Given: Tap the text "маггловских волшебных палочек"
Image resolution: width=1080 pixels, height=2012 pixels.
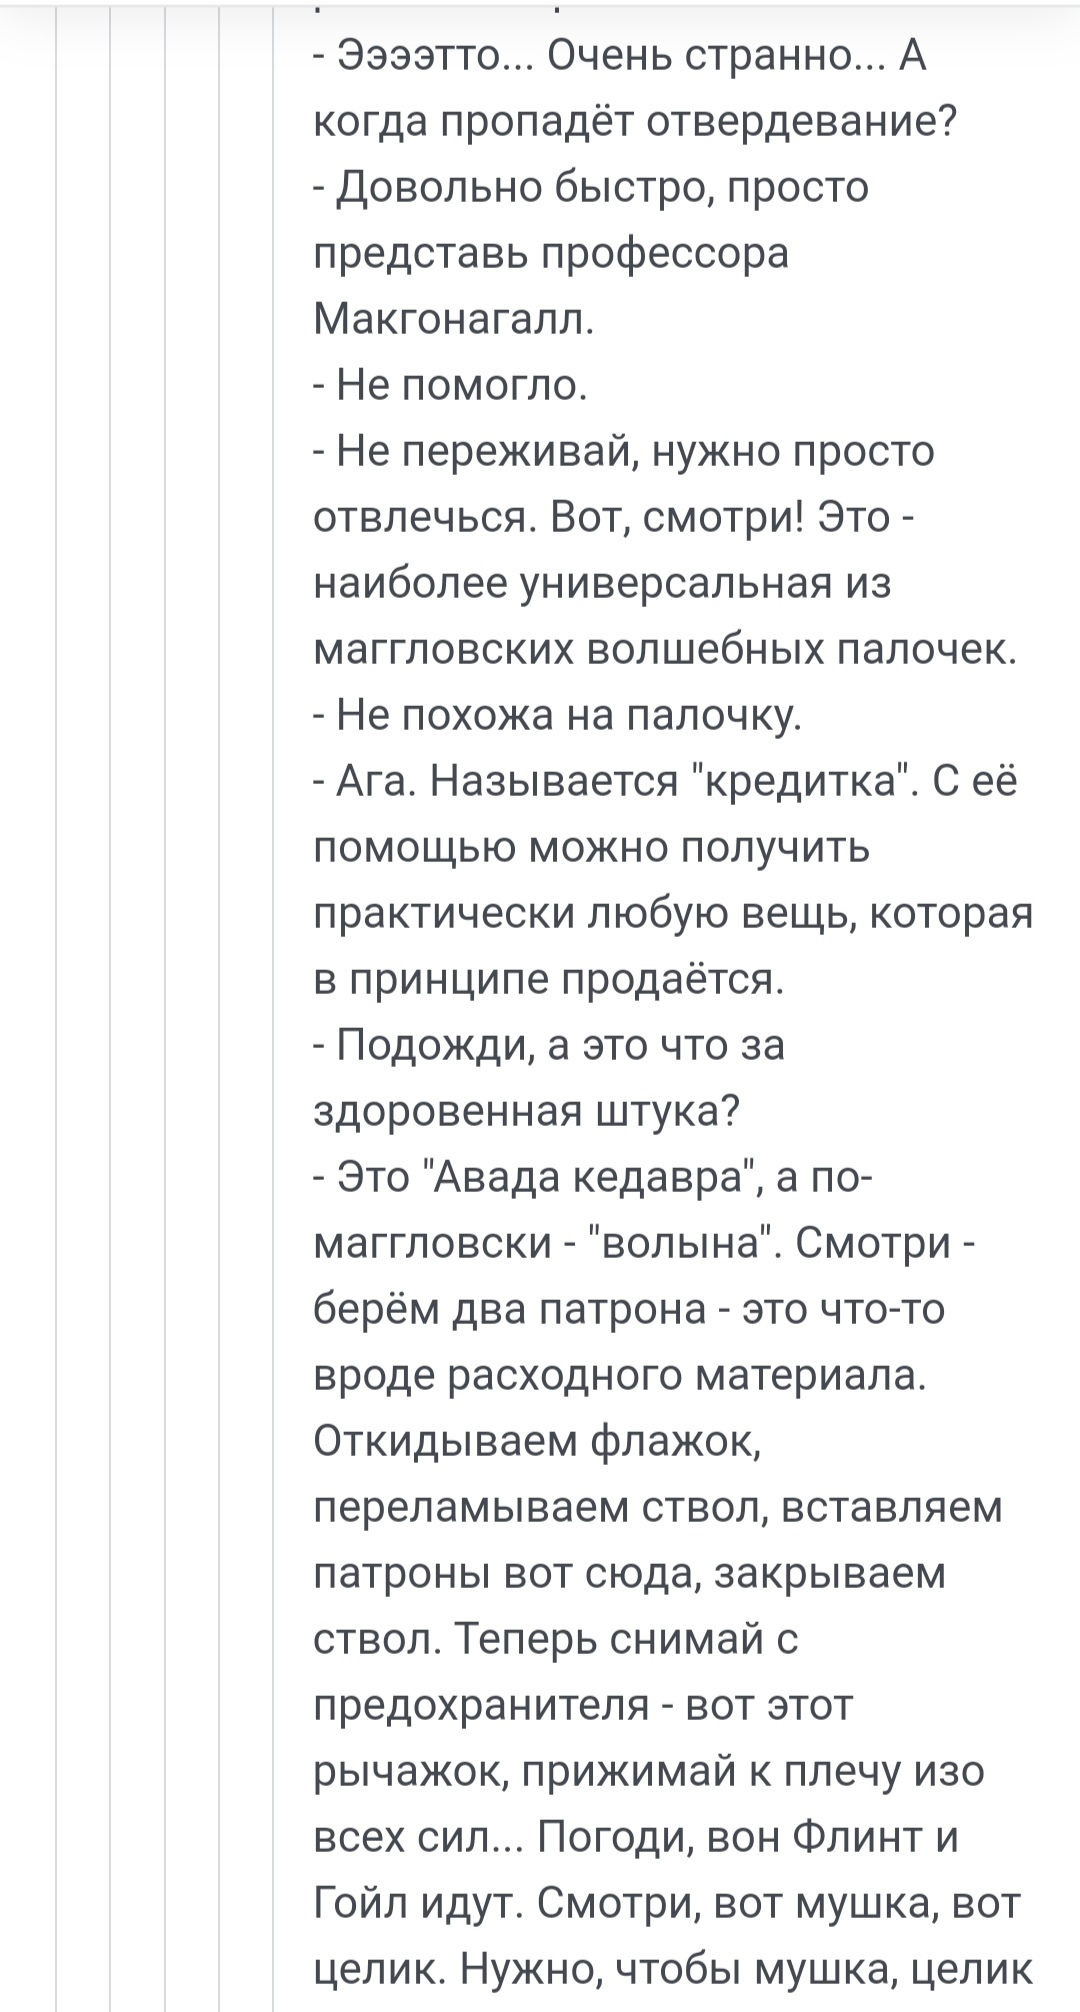Looking at the screenshot, I should (x=664, y=649).
